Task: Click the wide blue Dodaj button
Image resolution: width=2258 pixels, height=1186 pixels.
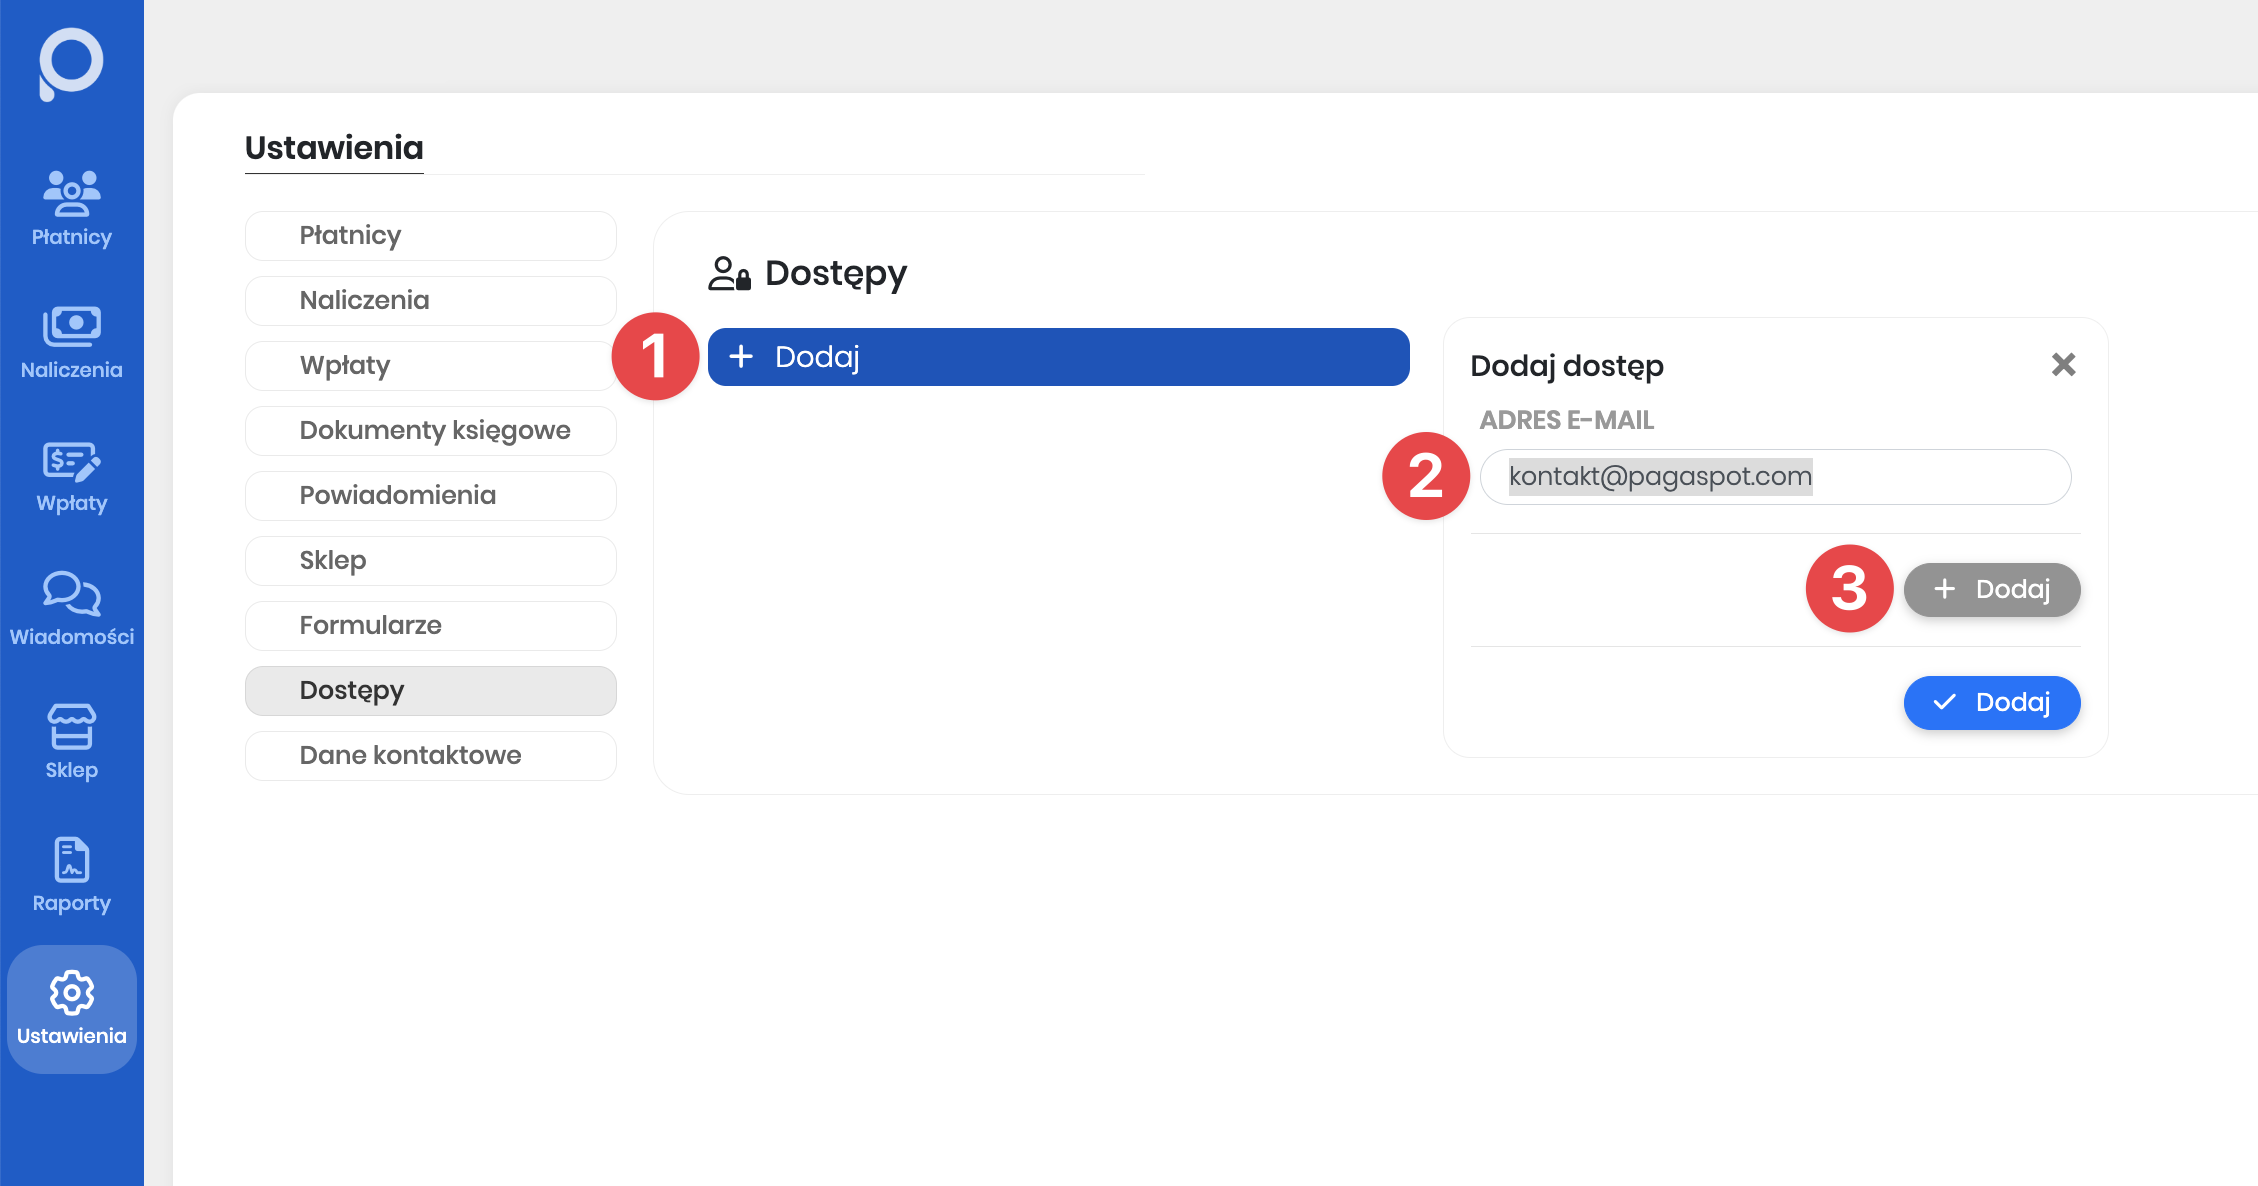Action: 1058,357
